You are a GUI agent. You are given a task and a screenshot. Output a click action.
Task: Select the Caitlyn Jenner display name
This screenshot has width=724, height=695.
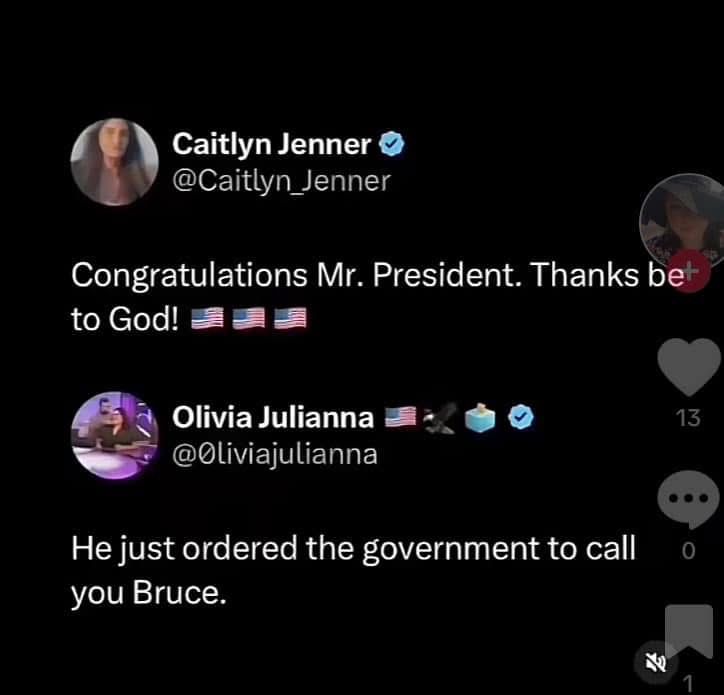tap(272, 144)
